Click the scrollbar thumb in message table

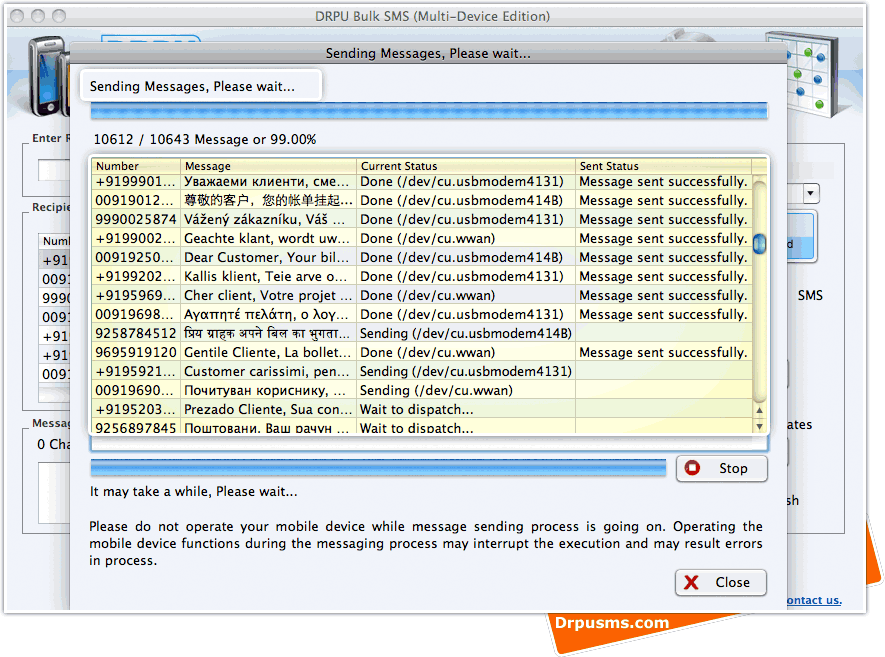[759, 243]
